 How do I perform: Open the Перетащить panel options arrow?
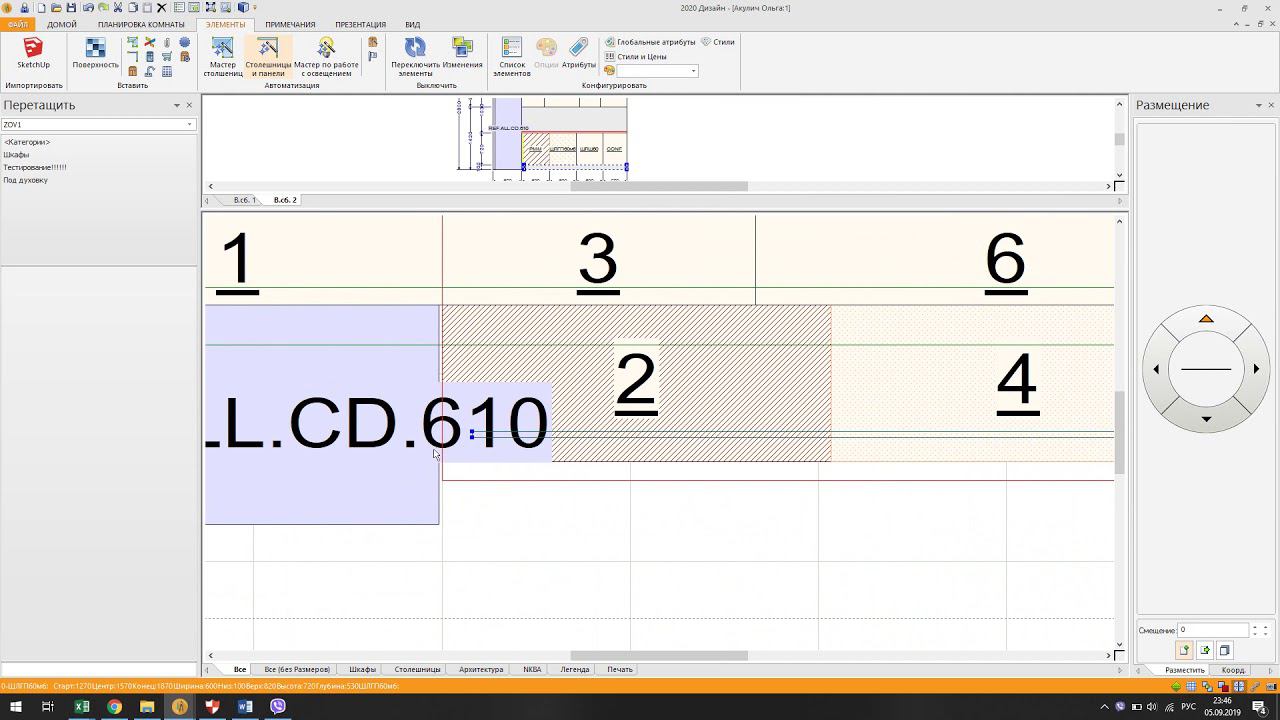(x=177, y=105)
